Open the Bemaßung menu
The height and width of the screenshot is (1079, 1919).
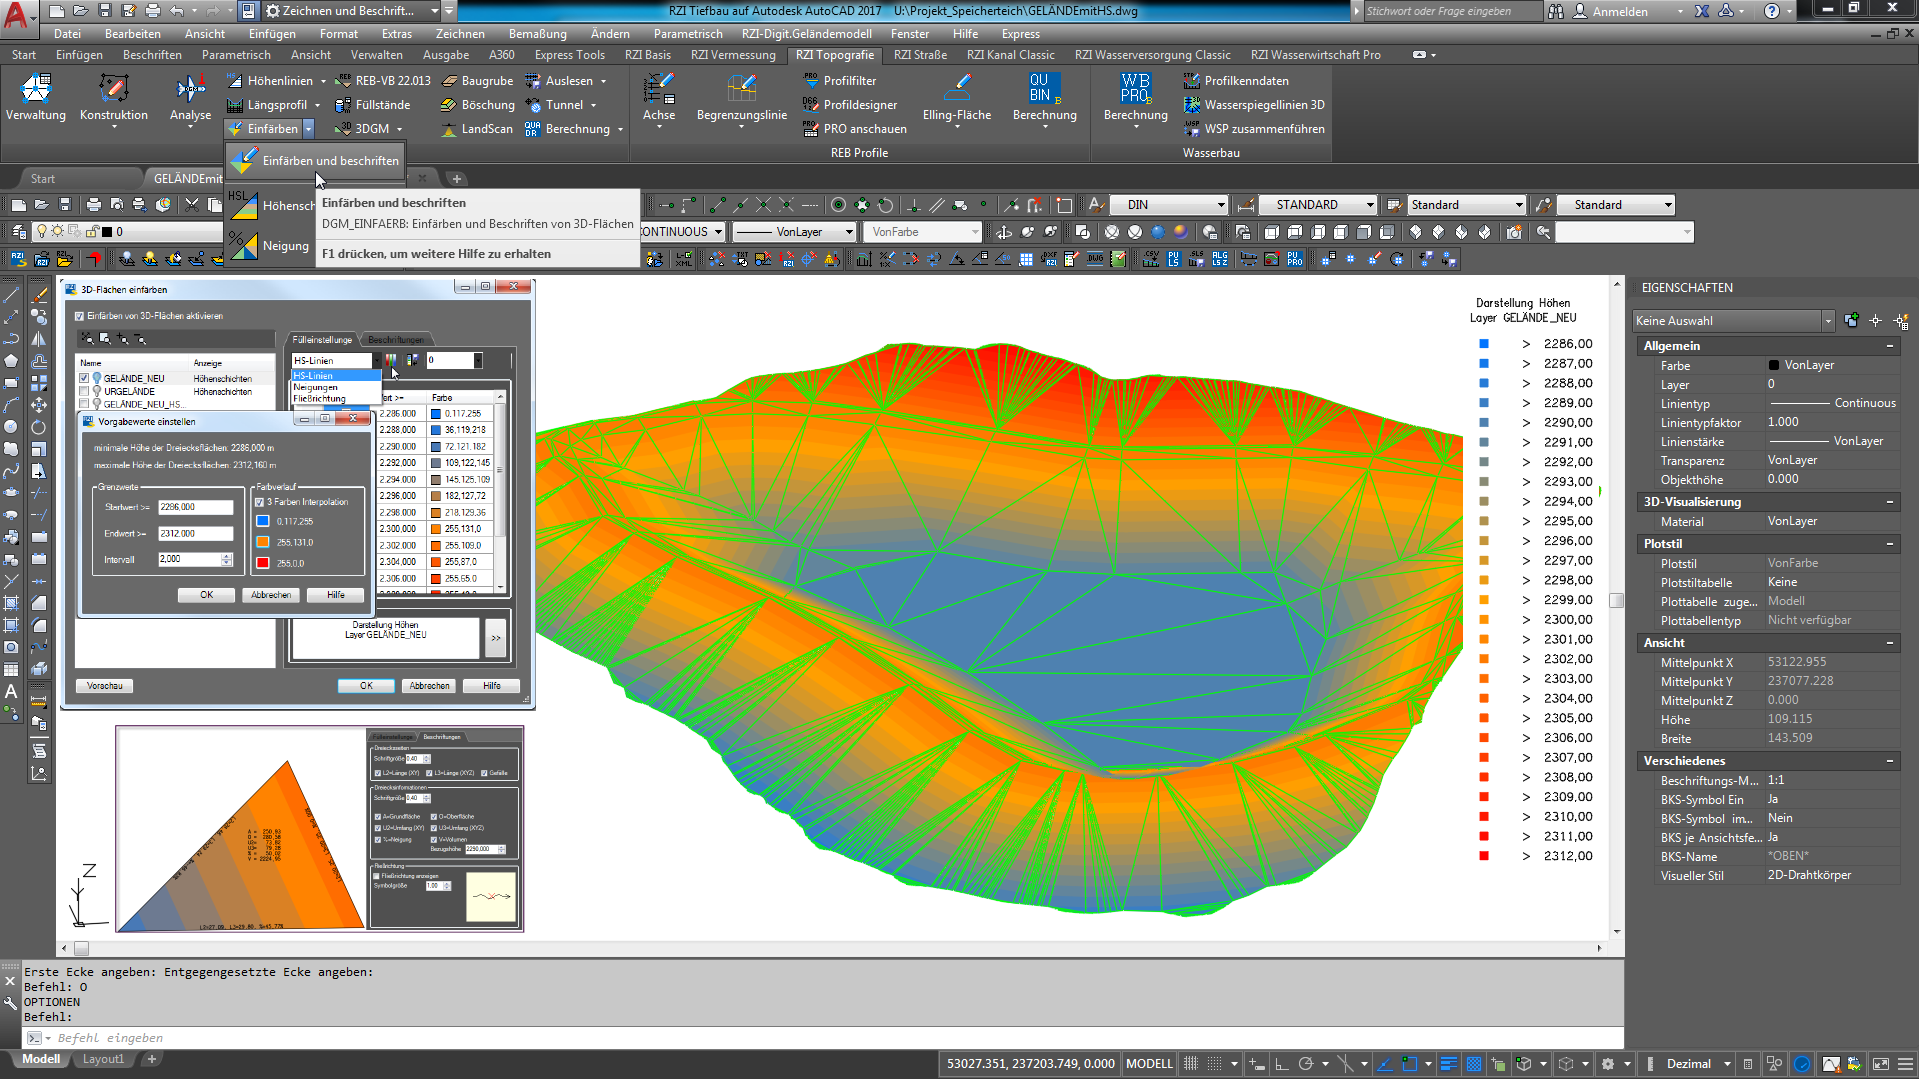537,34
